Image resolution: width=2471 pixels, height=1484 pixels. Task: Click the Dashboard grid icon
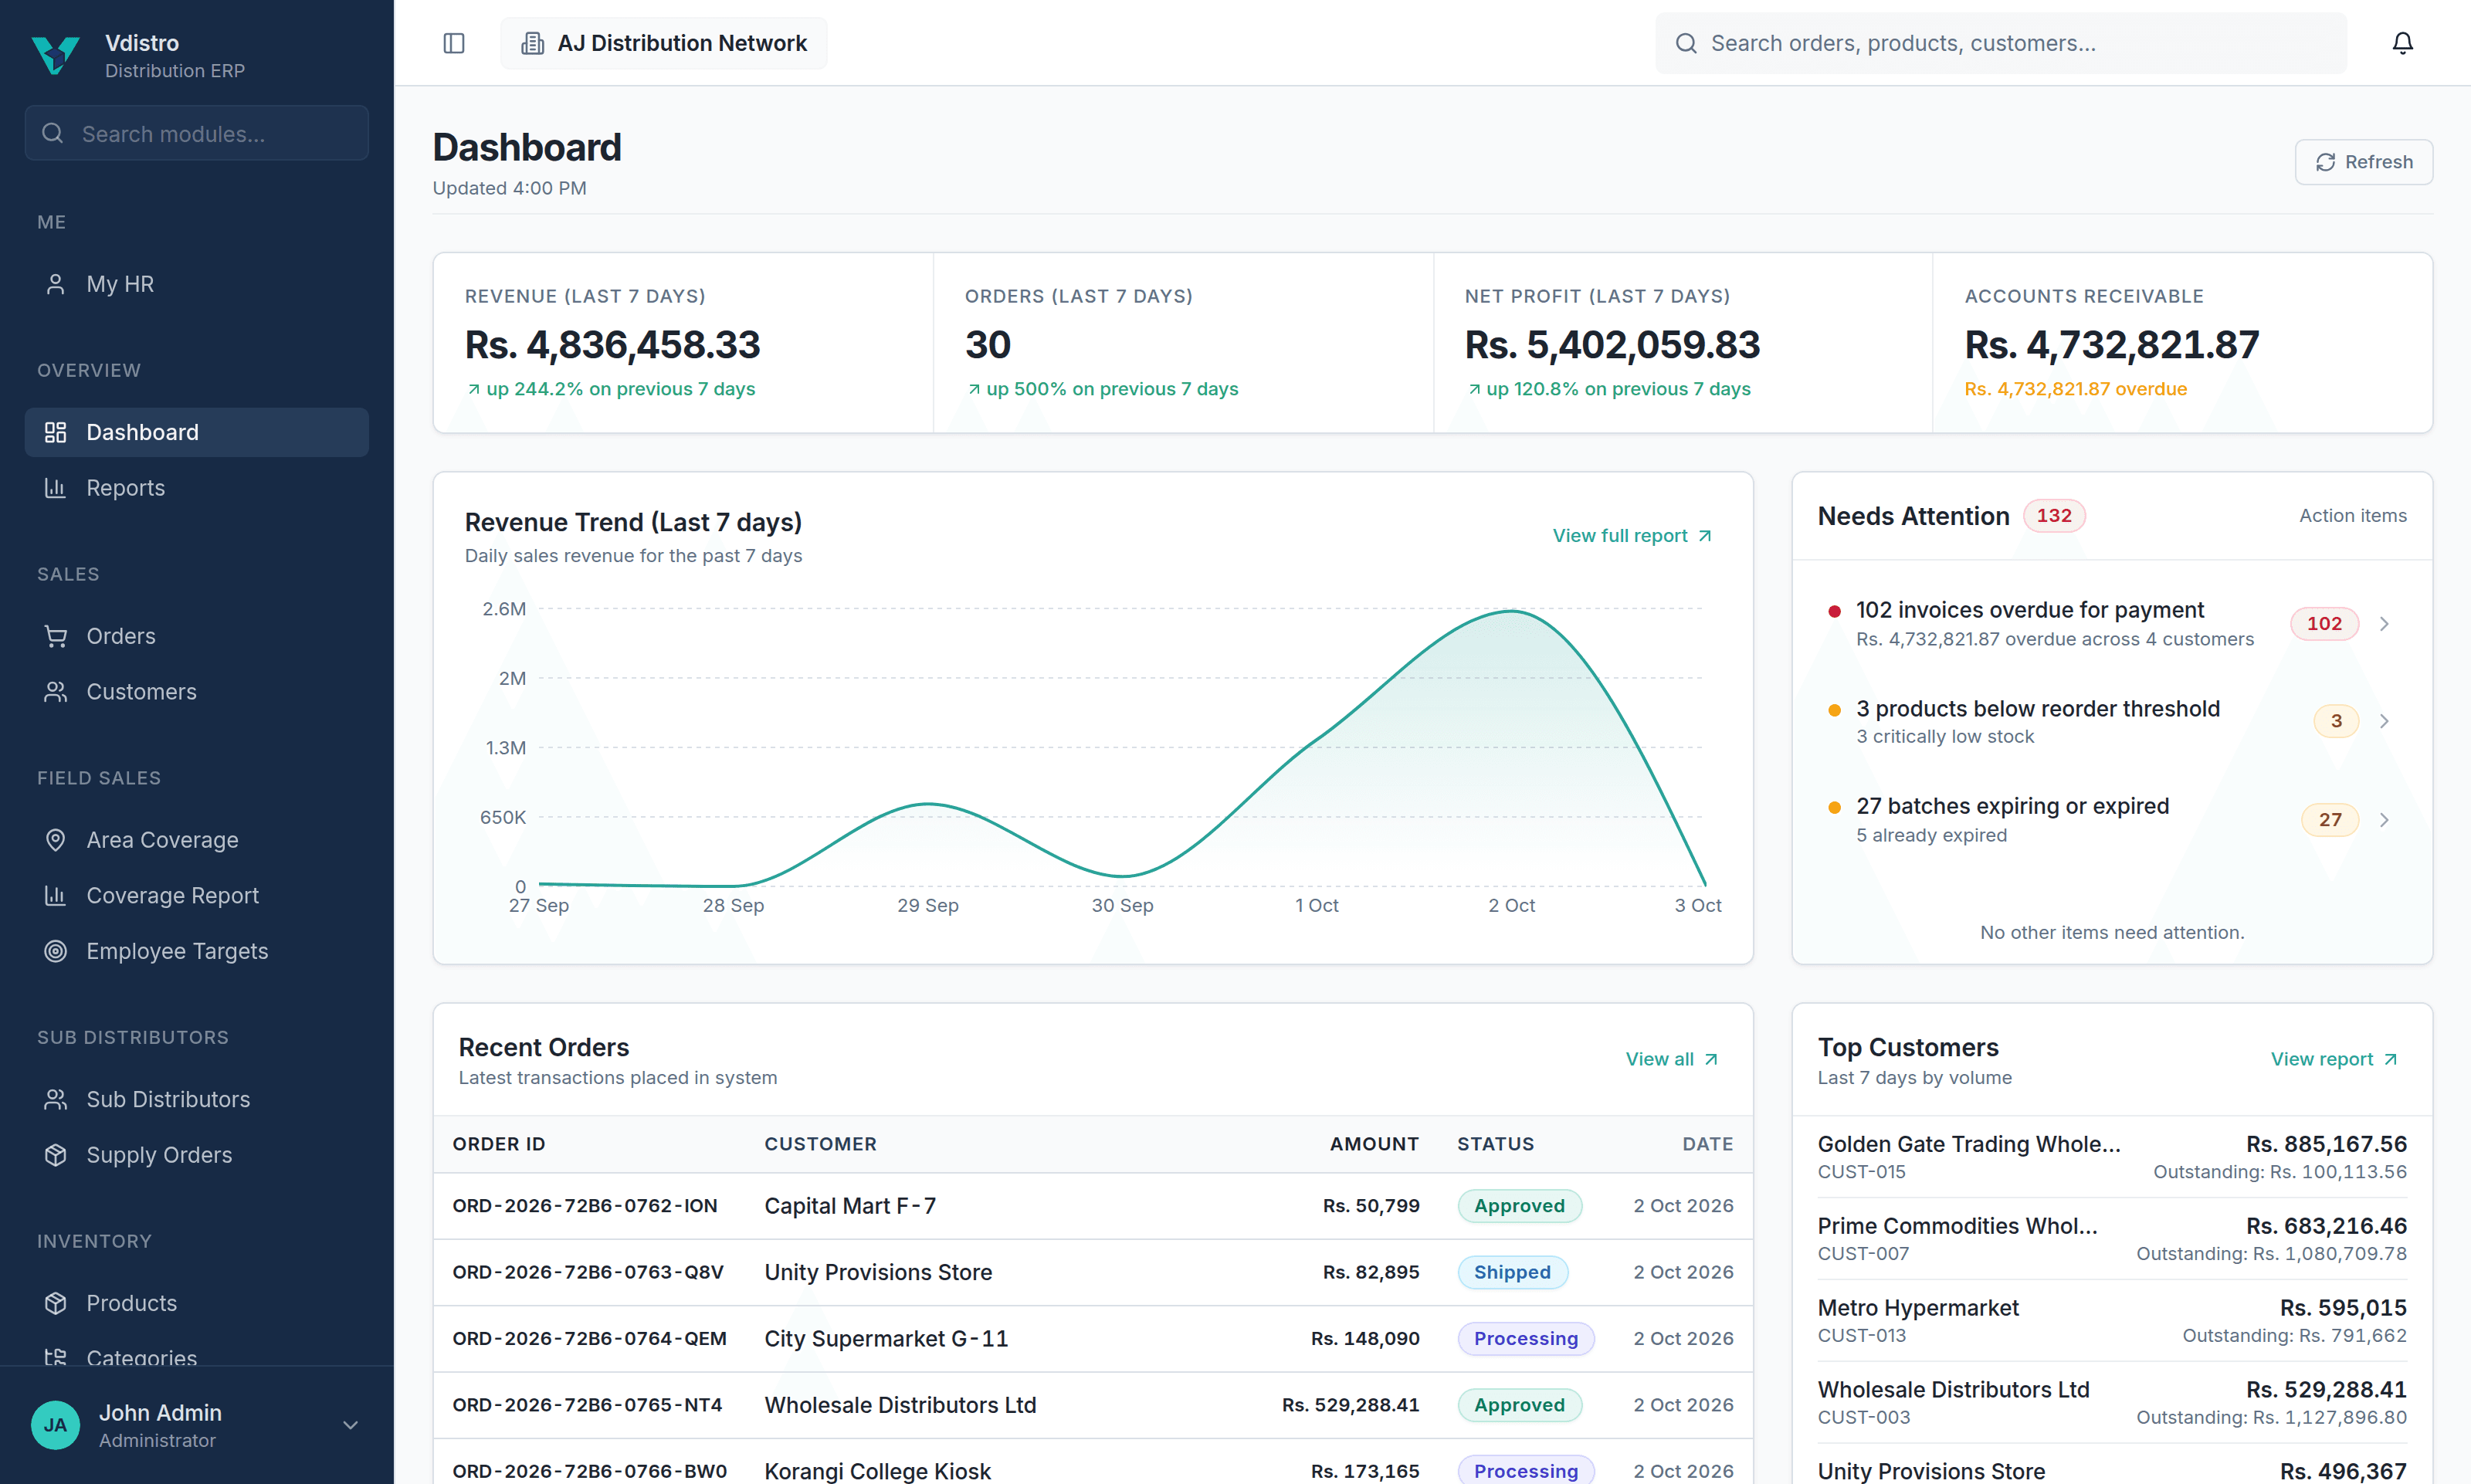(x=56, y=432)
